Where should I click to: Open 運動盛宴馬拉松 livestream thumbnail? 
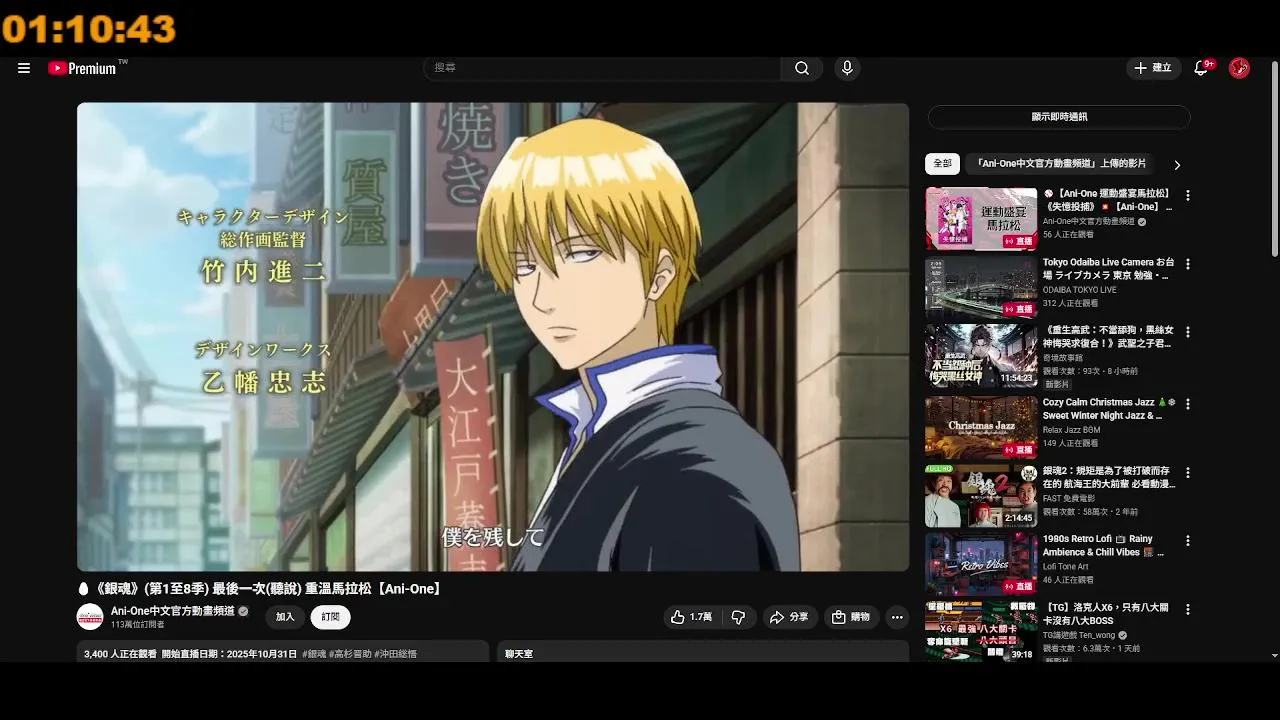981,219
